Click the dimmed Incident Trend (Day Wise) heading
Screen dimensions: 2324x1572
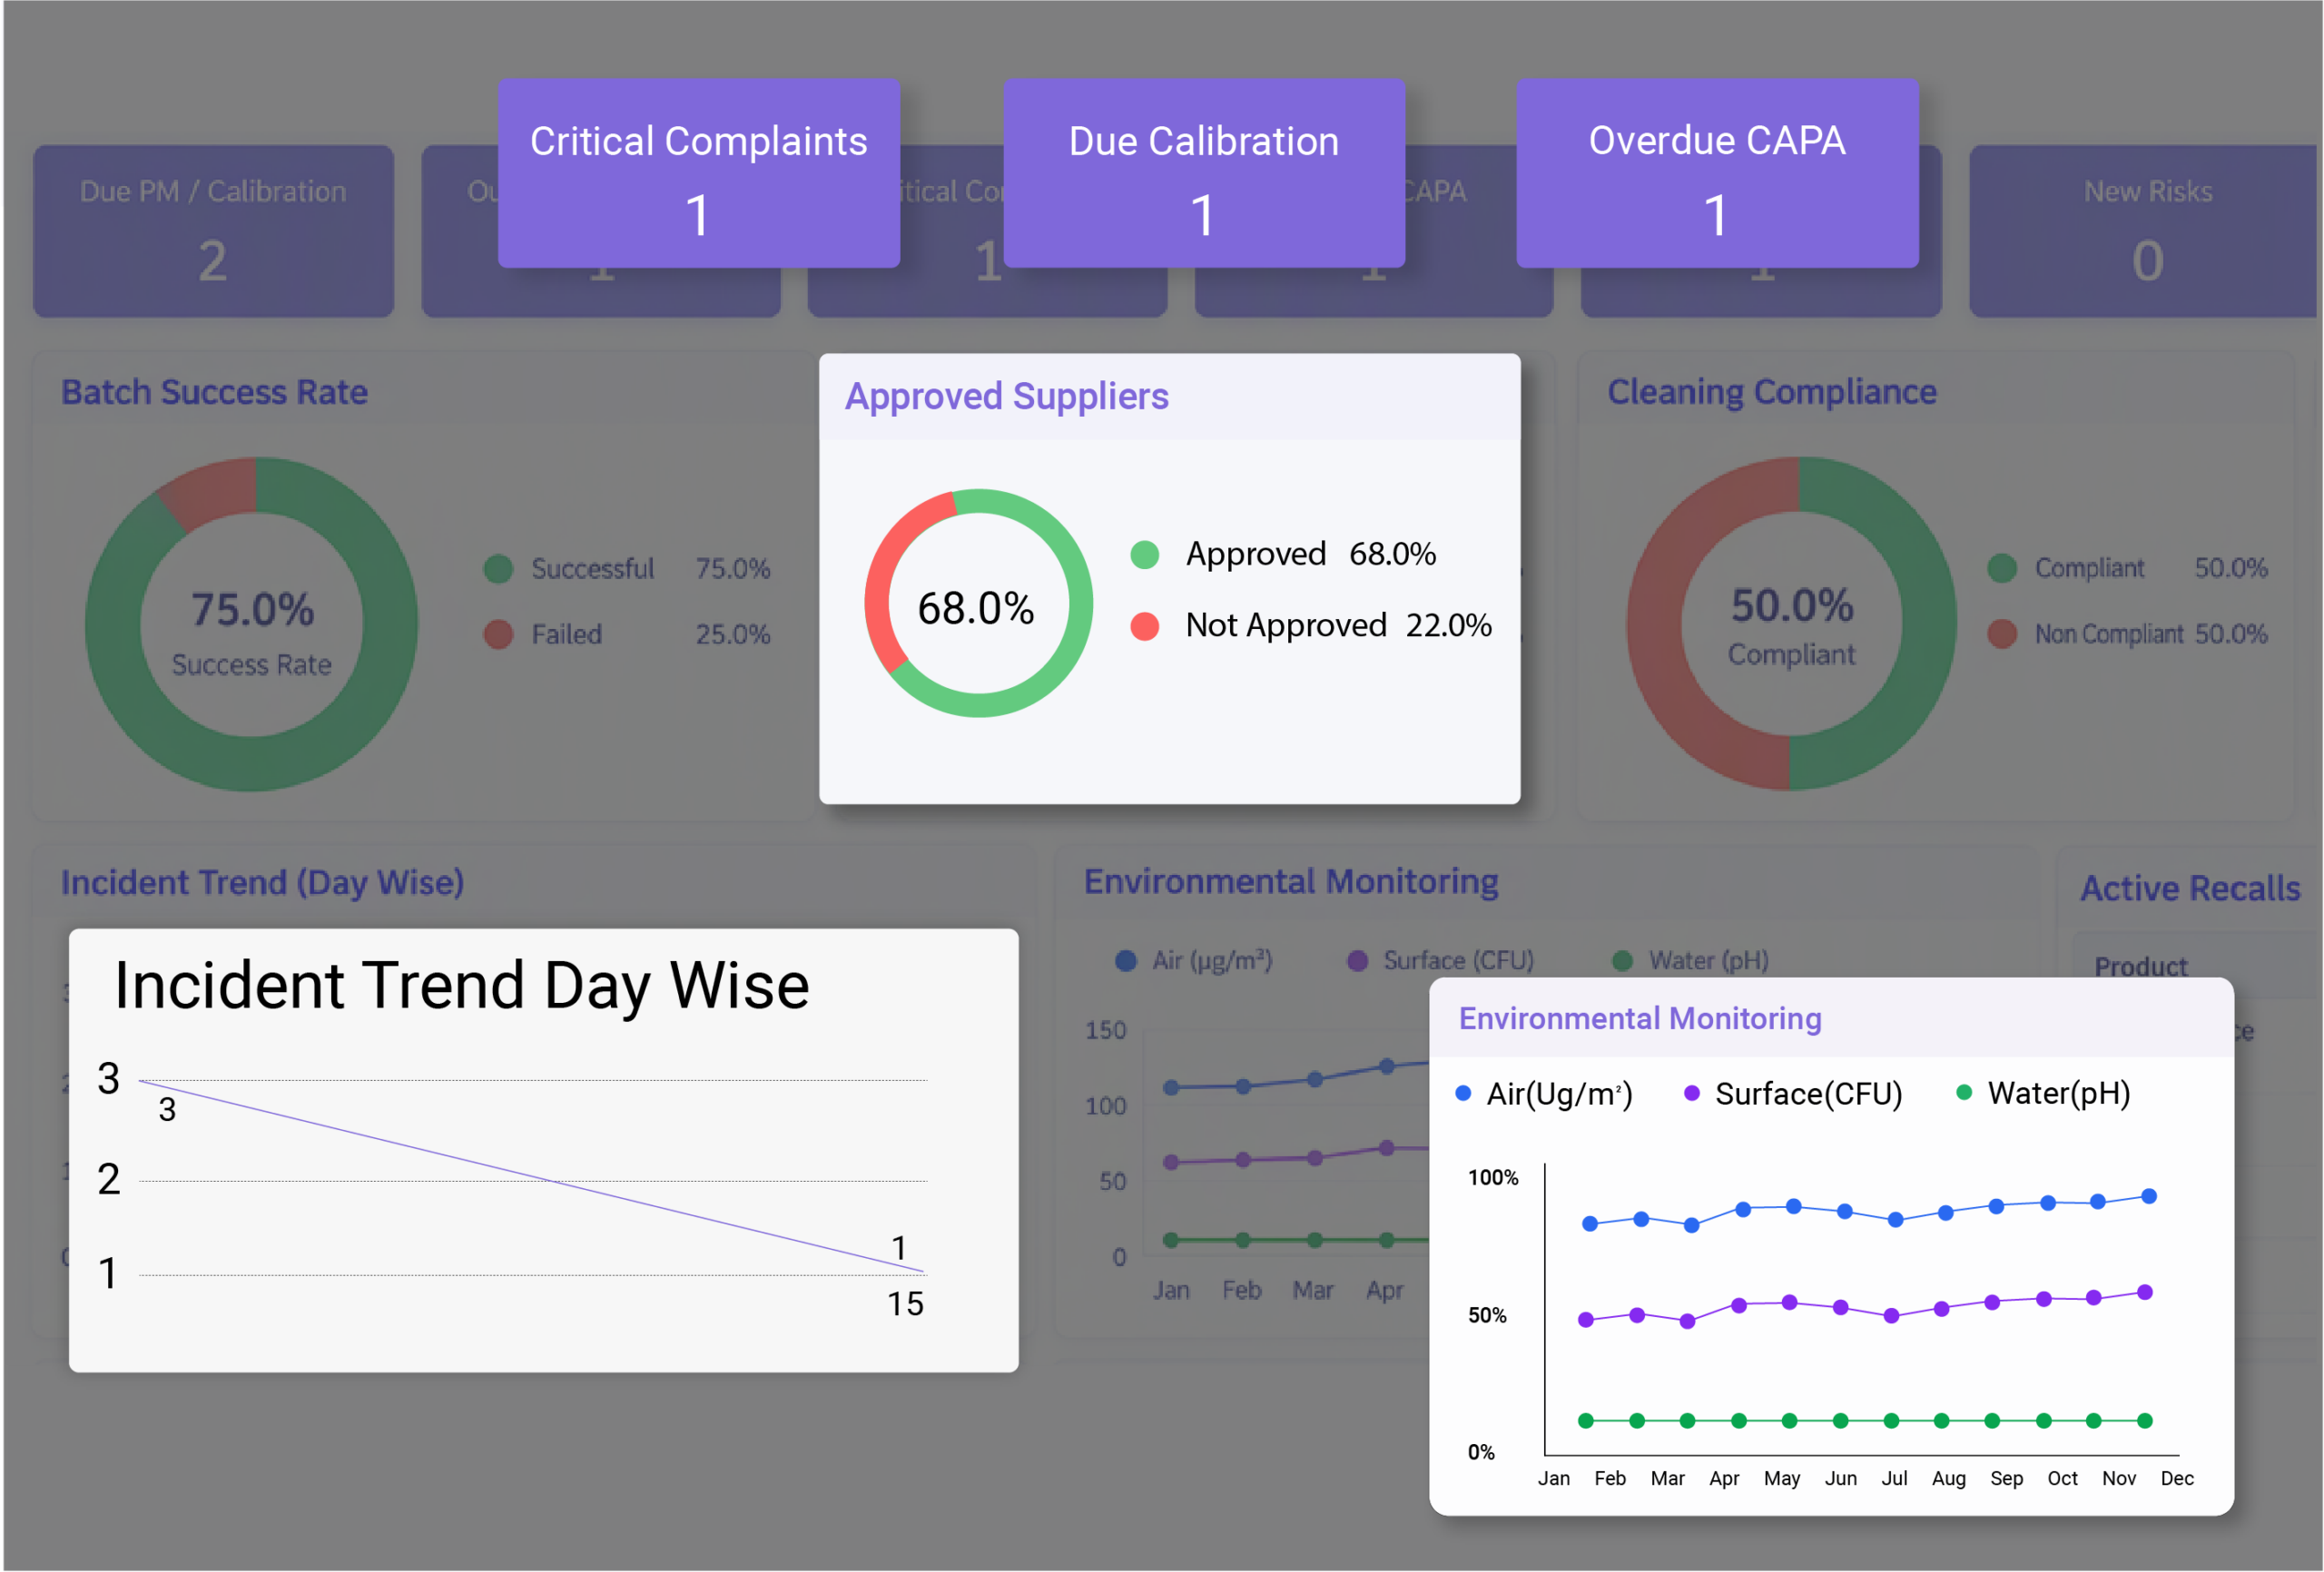click(x=262, y=883)
